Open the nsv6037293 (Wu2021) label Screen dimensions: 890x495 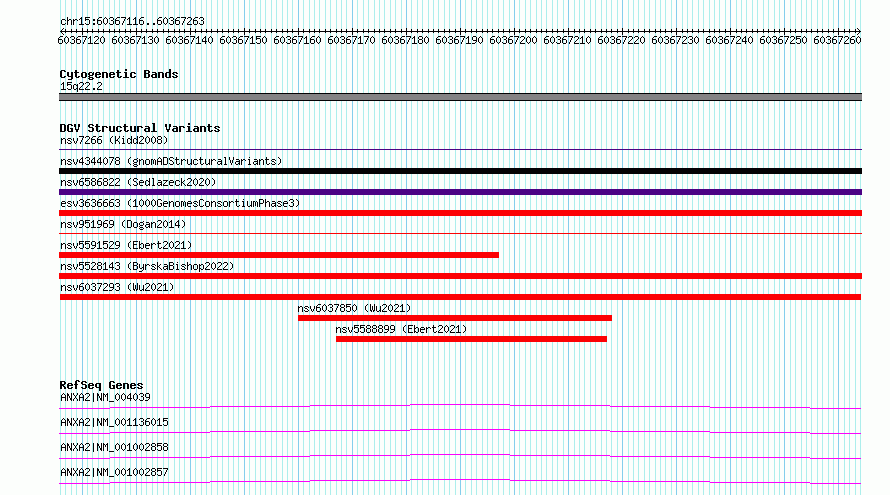pyautogui.click(x=117, y=287)
